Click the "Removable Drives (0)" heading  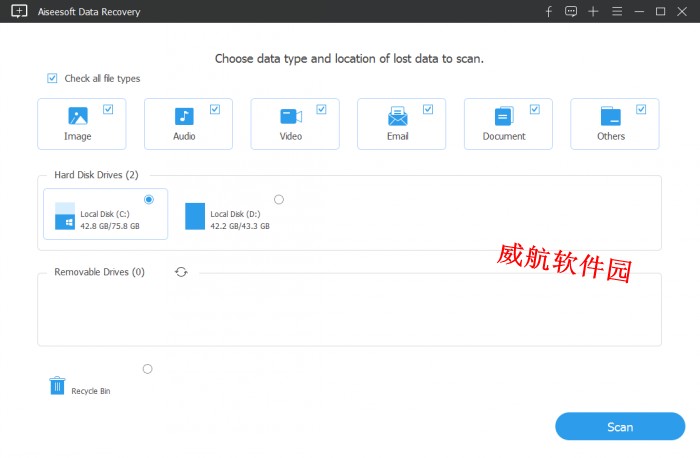point(100,272)
